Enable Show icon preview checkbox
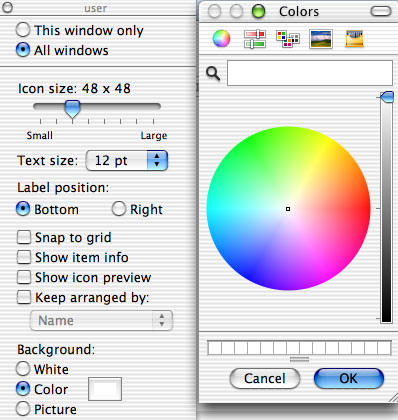This screenshot has width=398, height=420. 24,277
